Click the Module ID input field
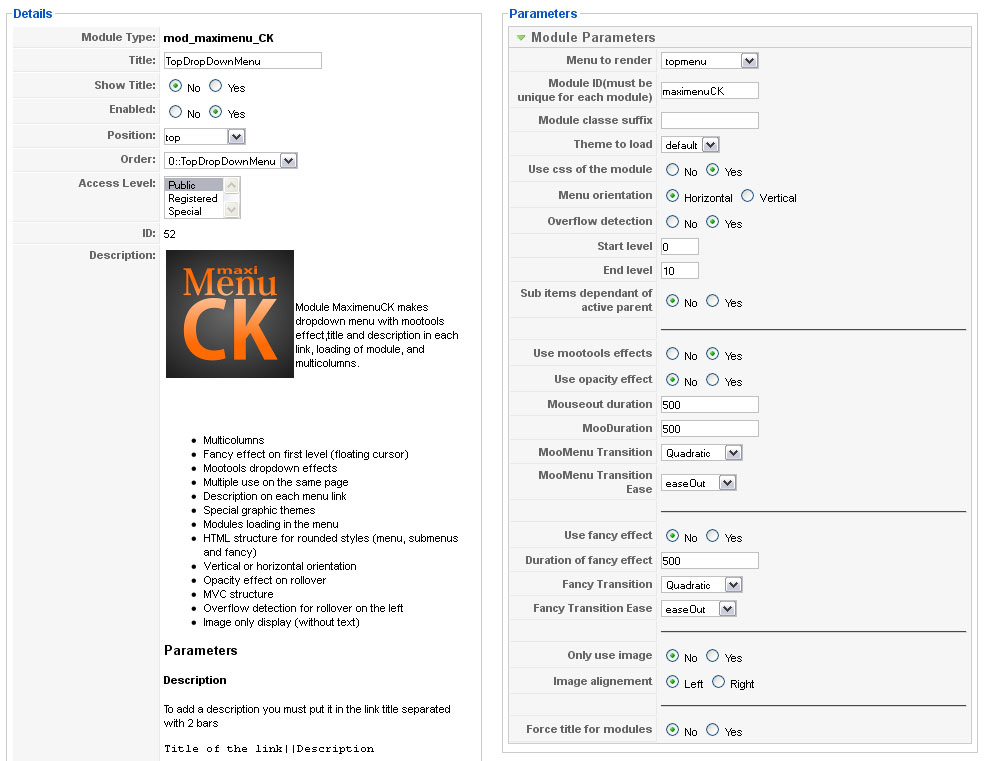988x761 pixels. tap(709, 91)
